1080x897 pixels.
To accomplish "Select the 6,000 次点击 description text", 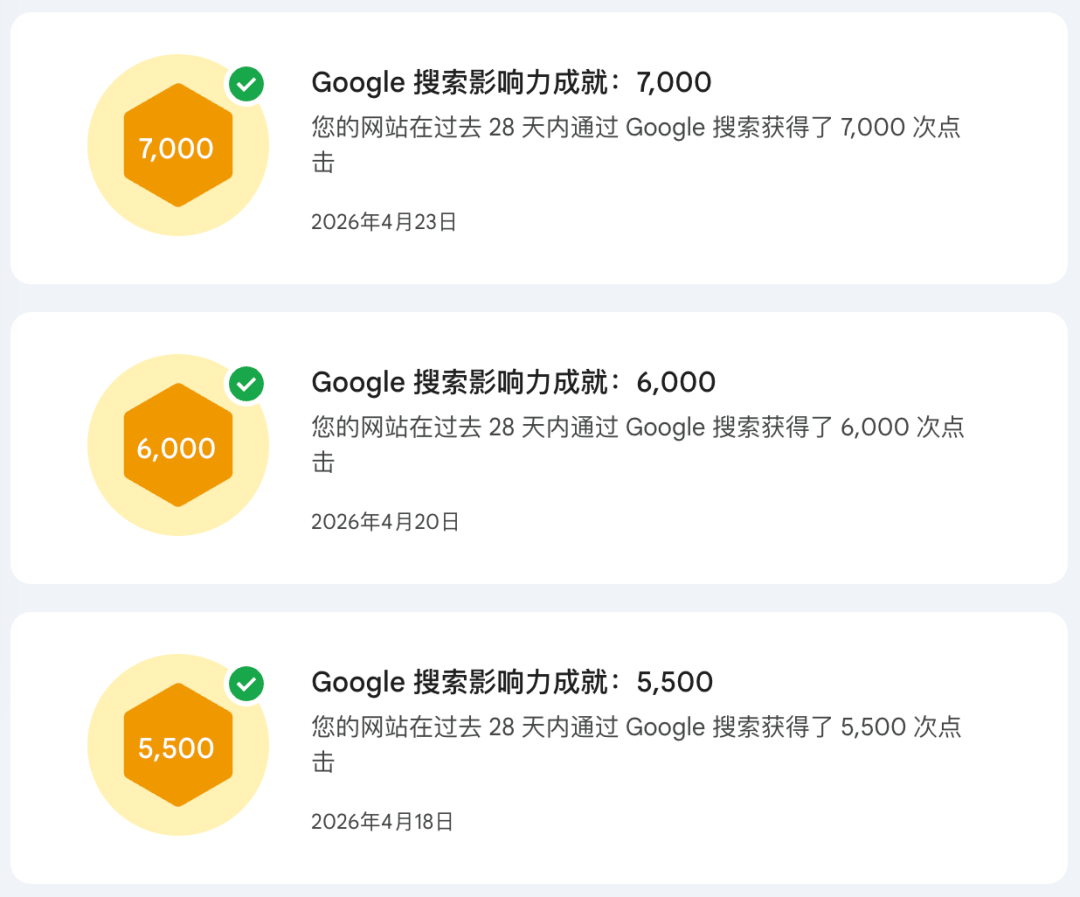I will 638,444.
